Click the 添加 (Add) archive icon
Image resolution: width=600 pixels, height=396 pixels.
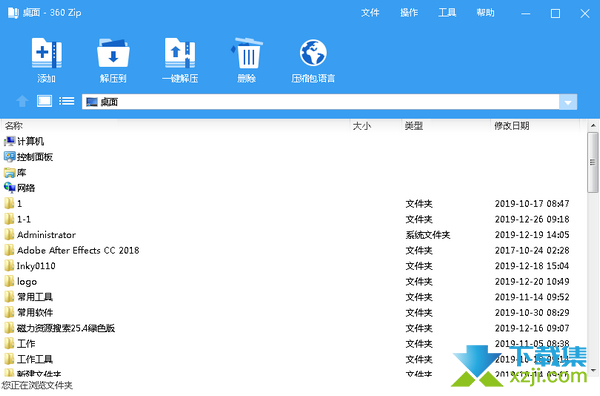(46, 53)
